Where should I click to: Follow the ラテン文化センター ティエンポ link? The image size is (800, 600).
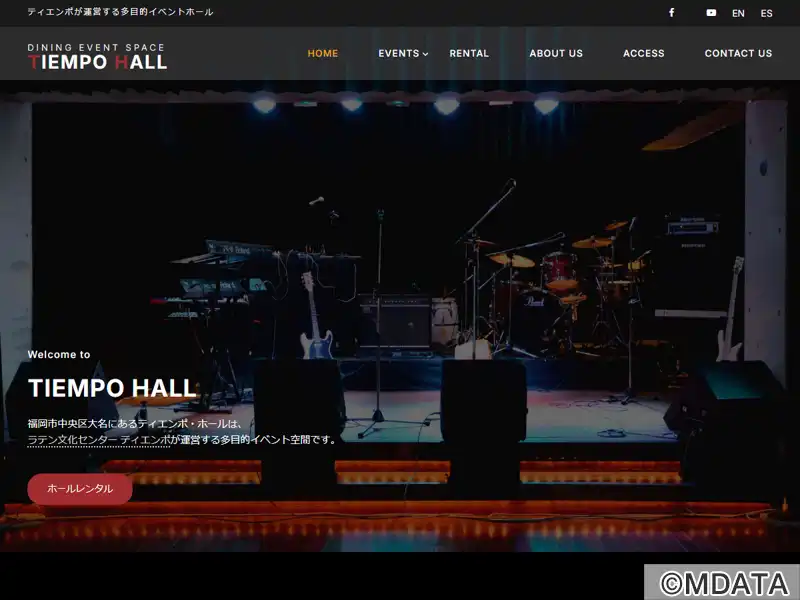click(x=98, y=440)
